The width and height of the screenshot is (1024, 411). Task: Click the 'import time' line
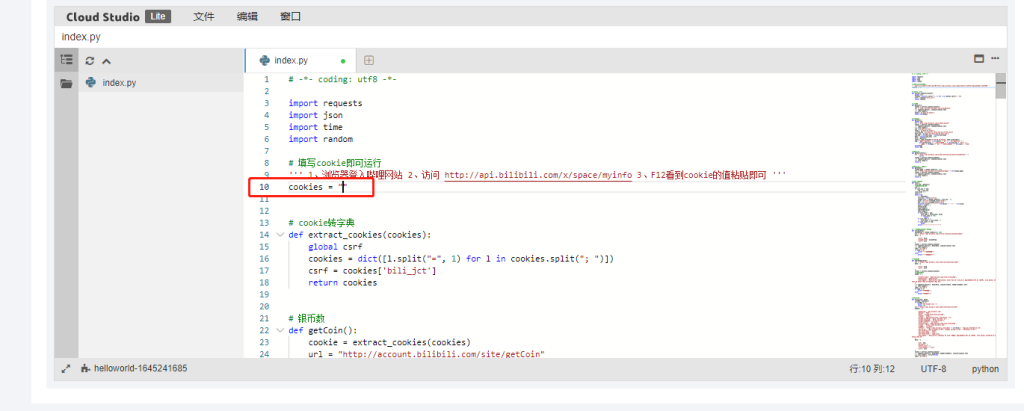click(x=315, y=127)
